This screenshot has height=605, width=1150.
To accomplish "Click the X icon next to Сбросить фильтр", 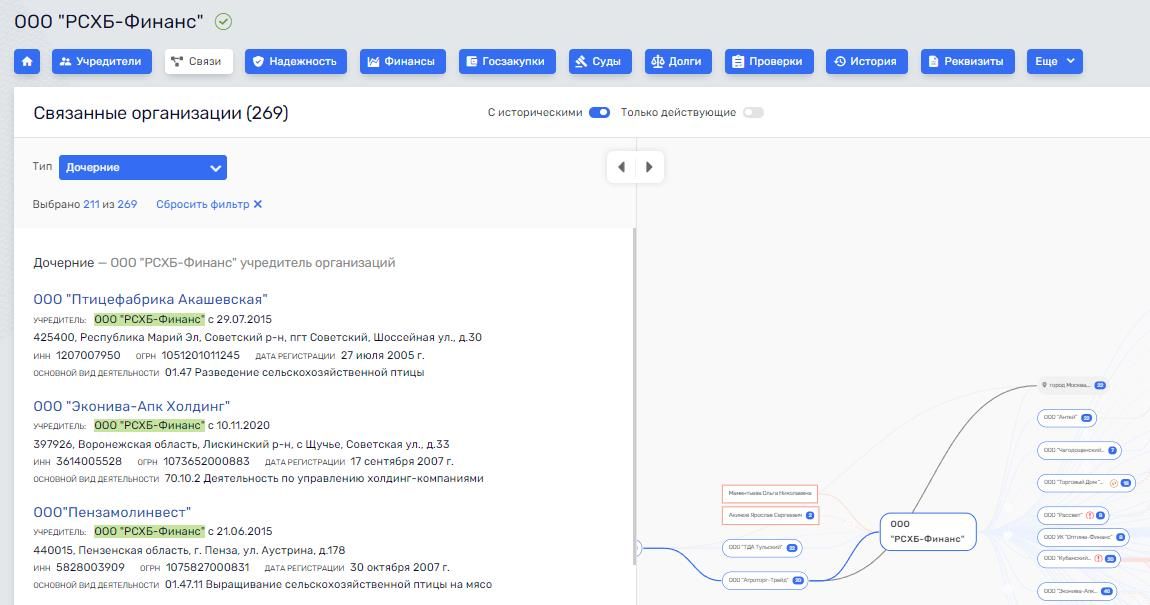I will pos(257,205).
